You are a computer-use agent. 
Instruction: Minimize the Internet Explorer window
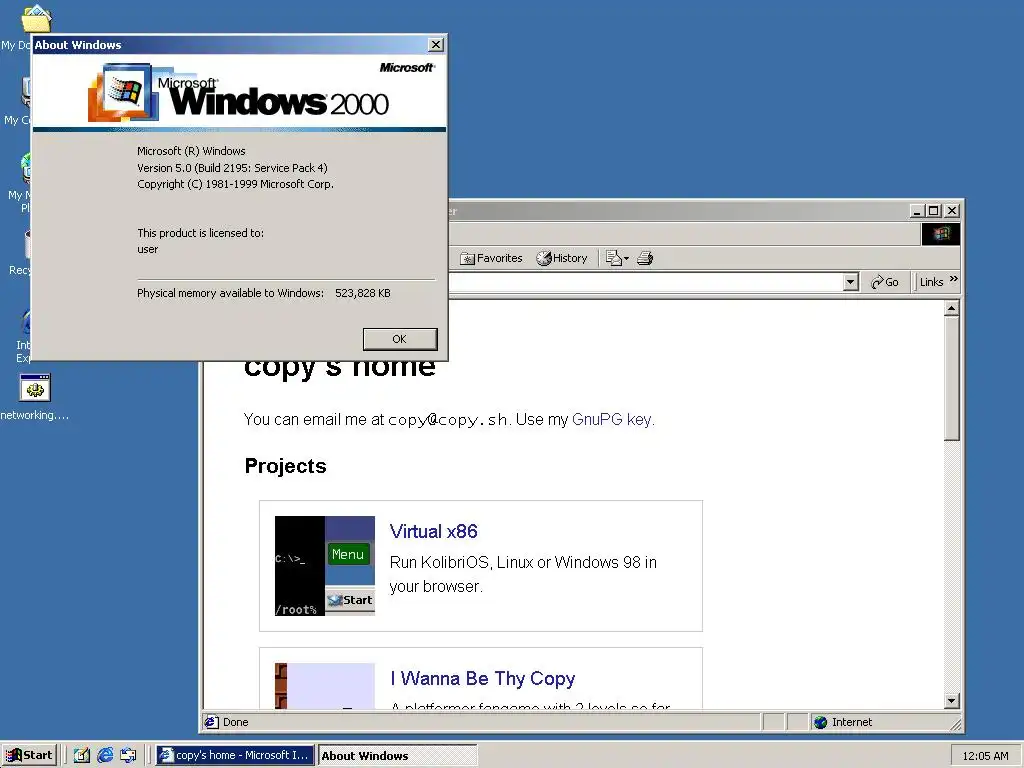(x=918, y=210)
